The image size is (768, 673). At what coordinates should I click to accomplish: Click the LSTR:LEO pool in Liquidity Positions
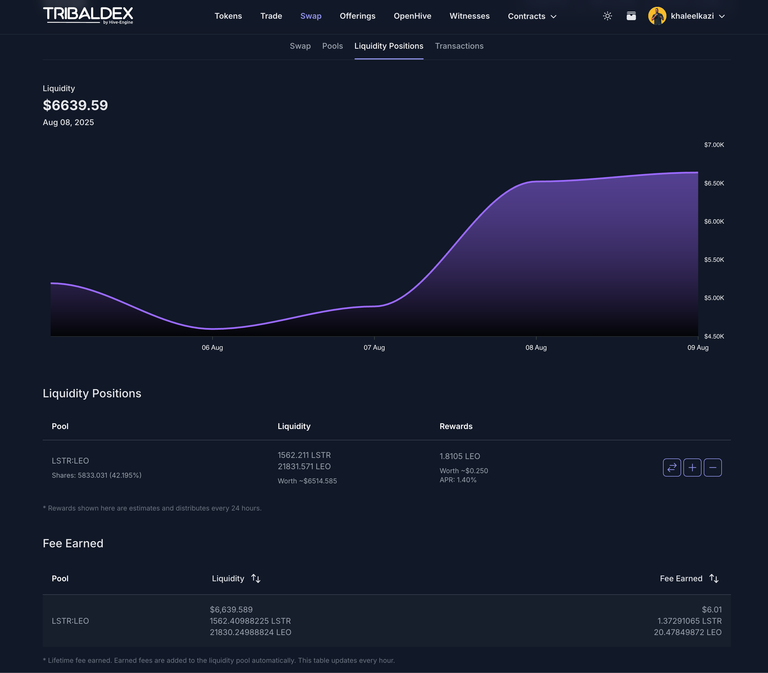(71, 461)
